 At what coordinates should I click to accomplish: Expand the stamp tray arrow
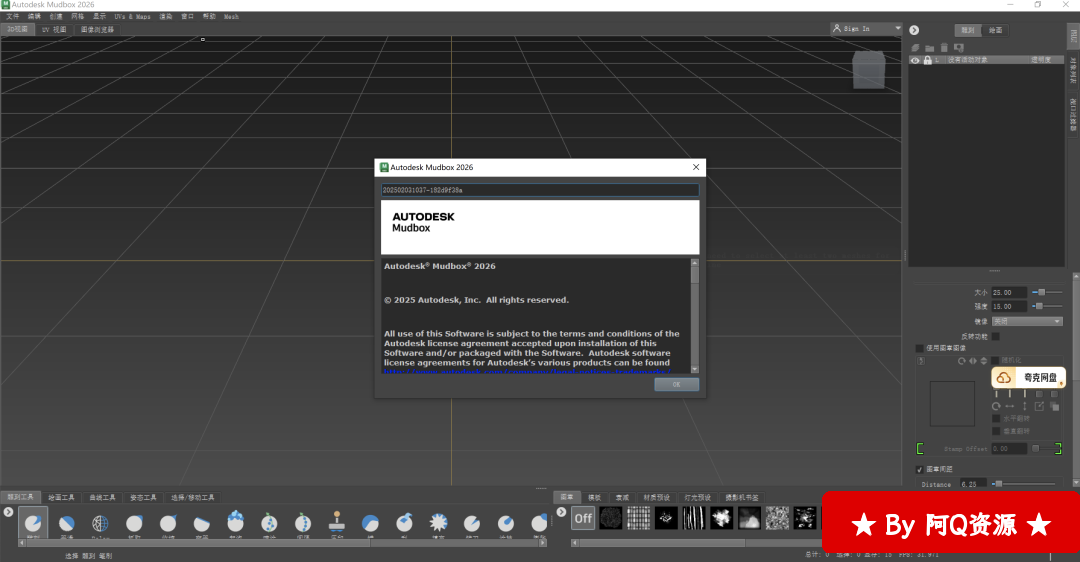561,512
